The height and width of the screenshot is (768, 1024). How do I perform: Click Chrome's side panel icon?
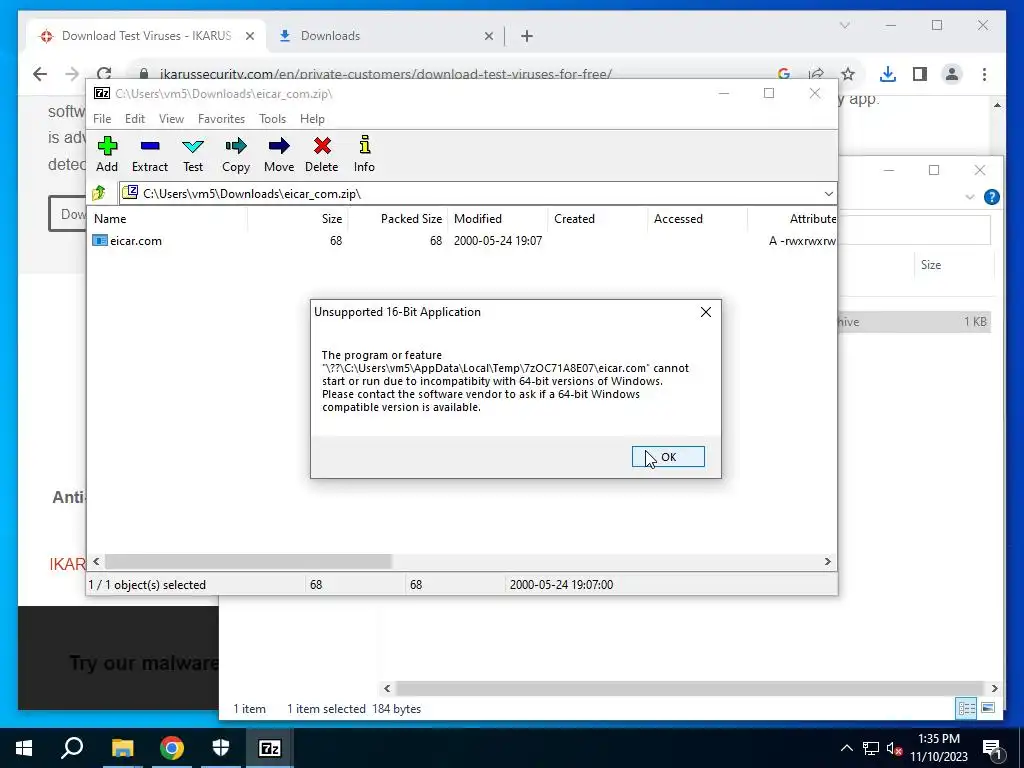point(920,74)
